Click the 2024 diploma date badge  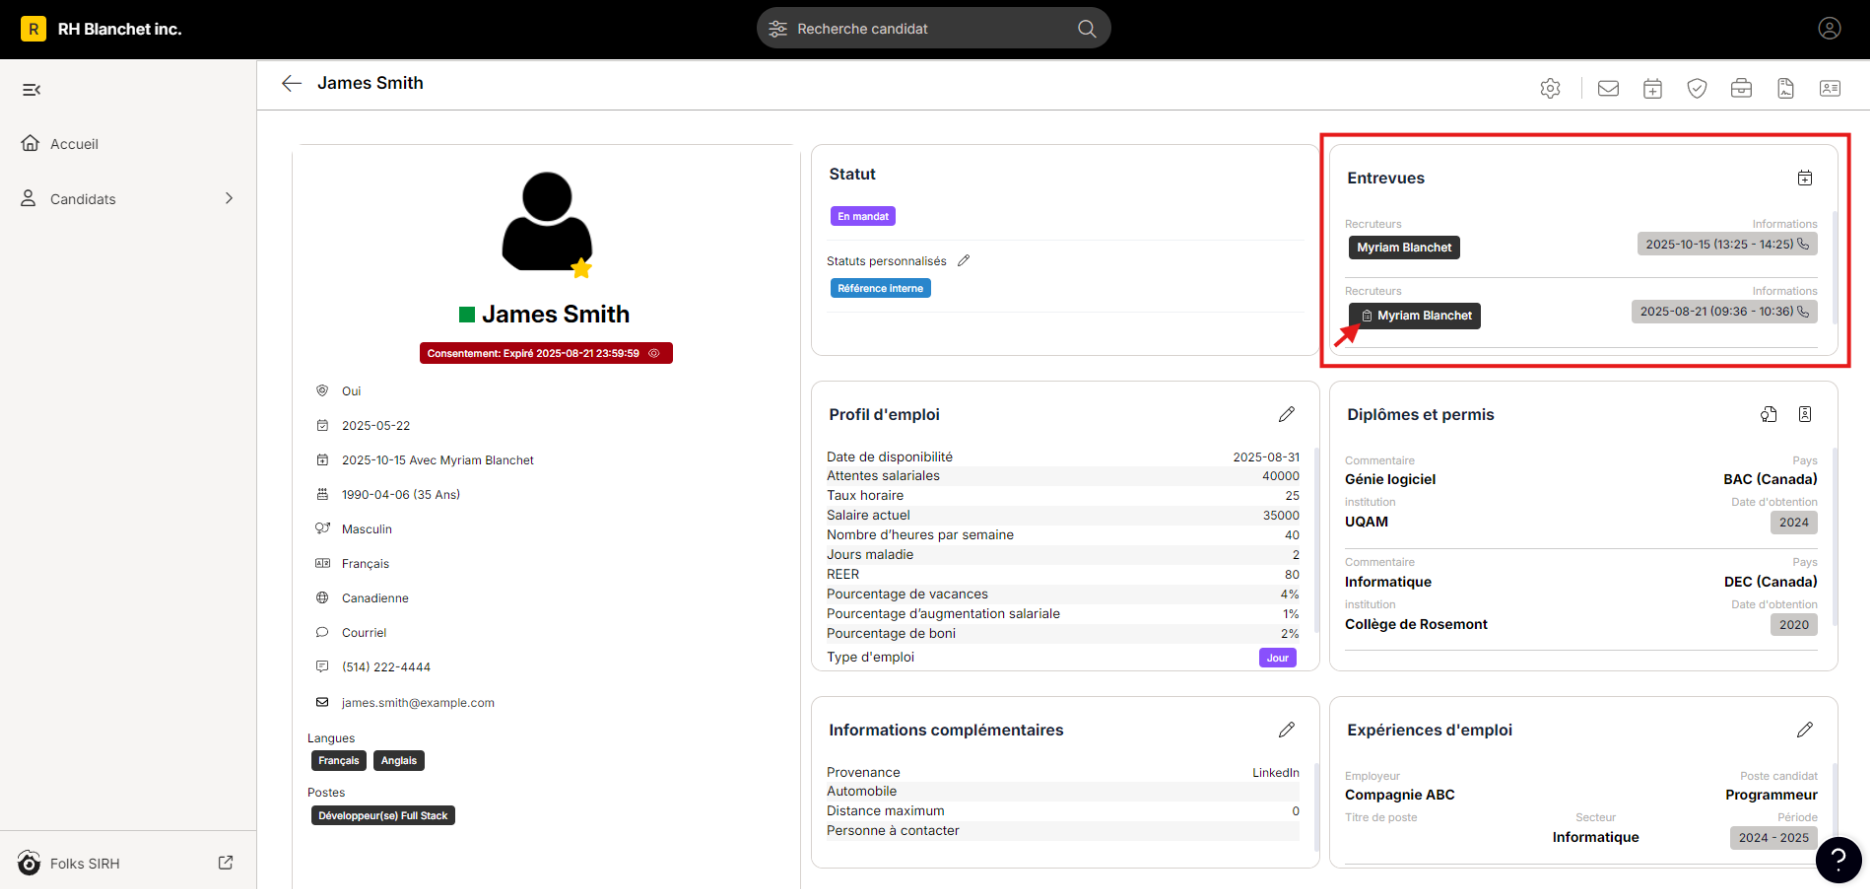coord(1794,522)
